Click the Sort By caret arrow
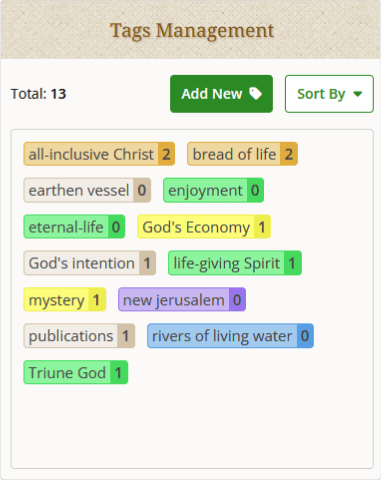Viewport: 381px width, 480px height. pos(358,94)
